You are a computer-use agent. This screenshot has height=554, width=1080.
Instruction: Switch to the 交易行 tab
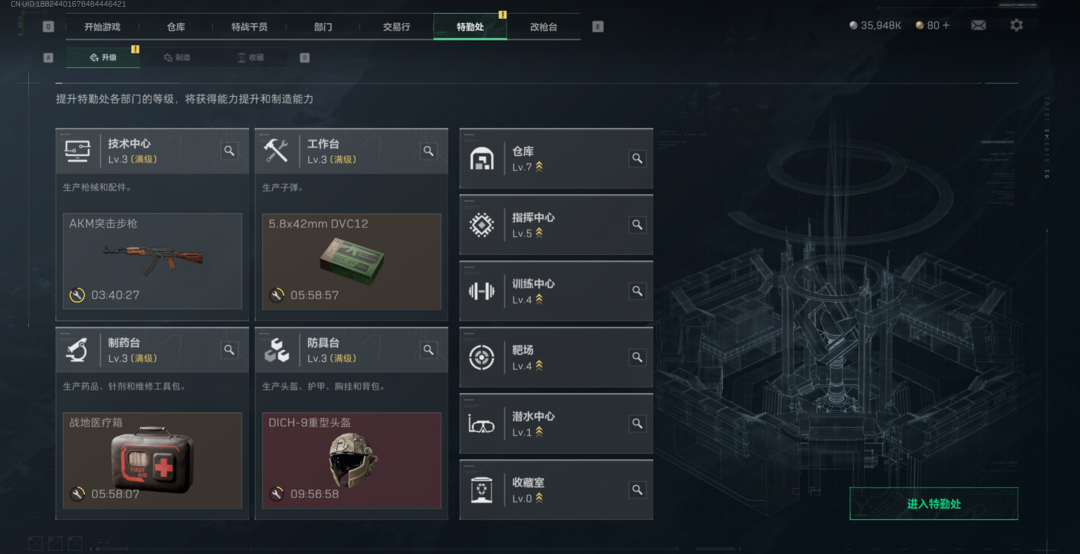(x=397, y=27)
